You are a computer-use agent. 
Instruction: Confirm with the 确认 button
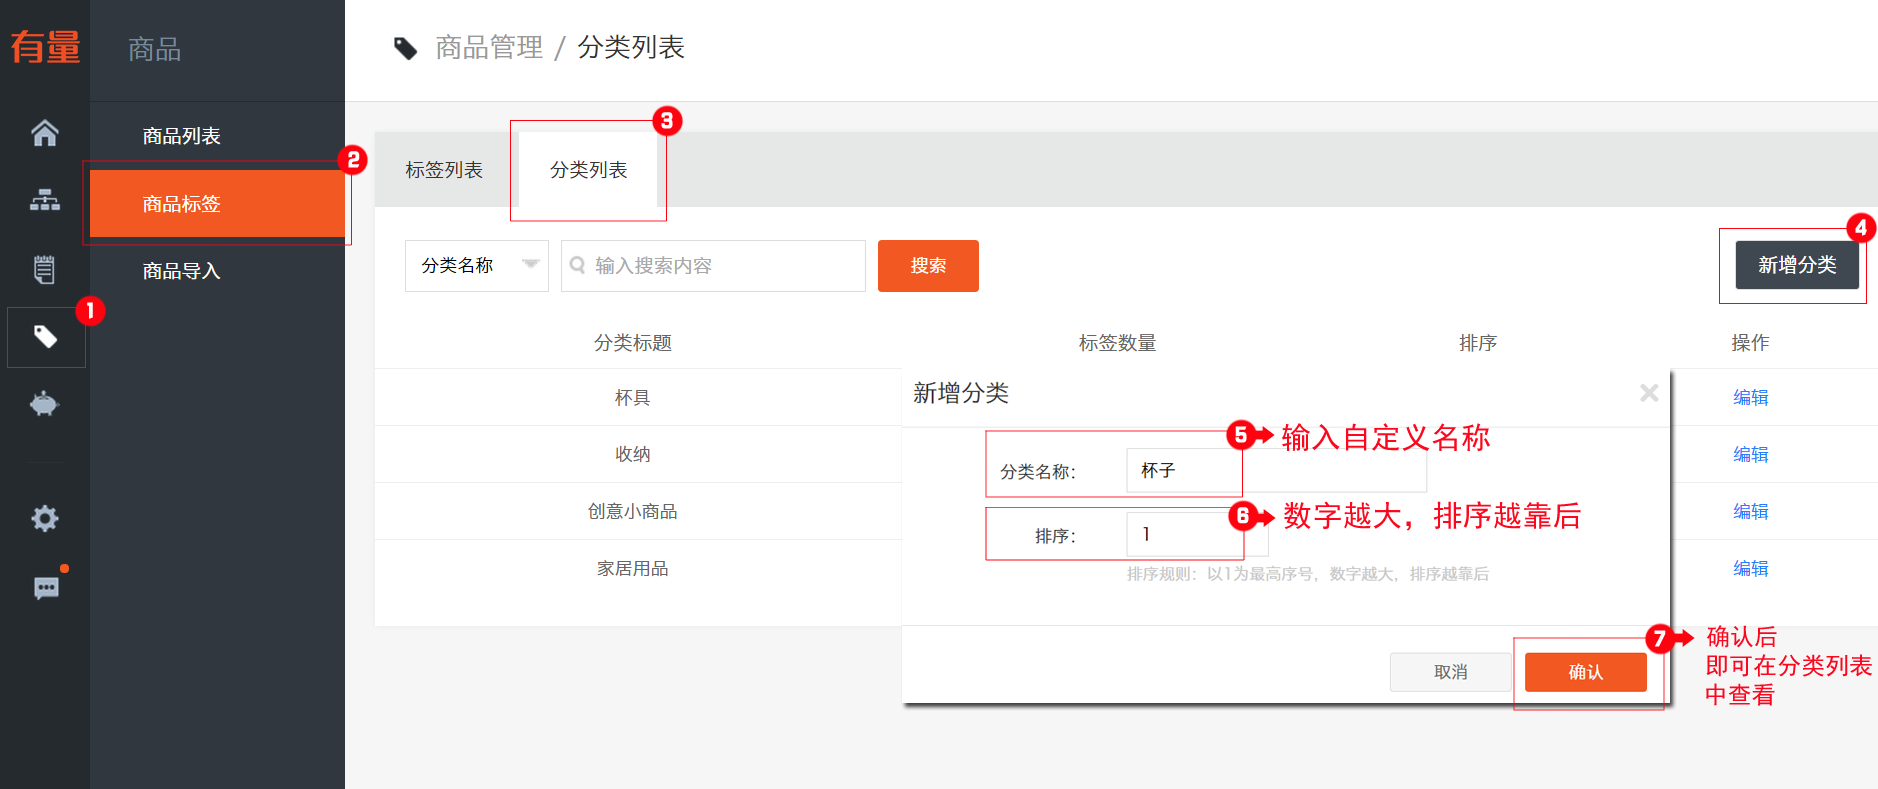(1585, 672)
